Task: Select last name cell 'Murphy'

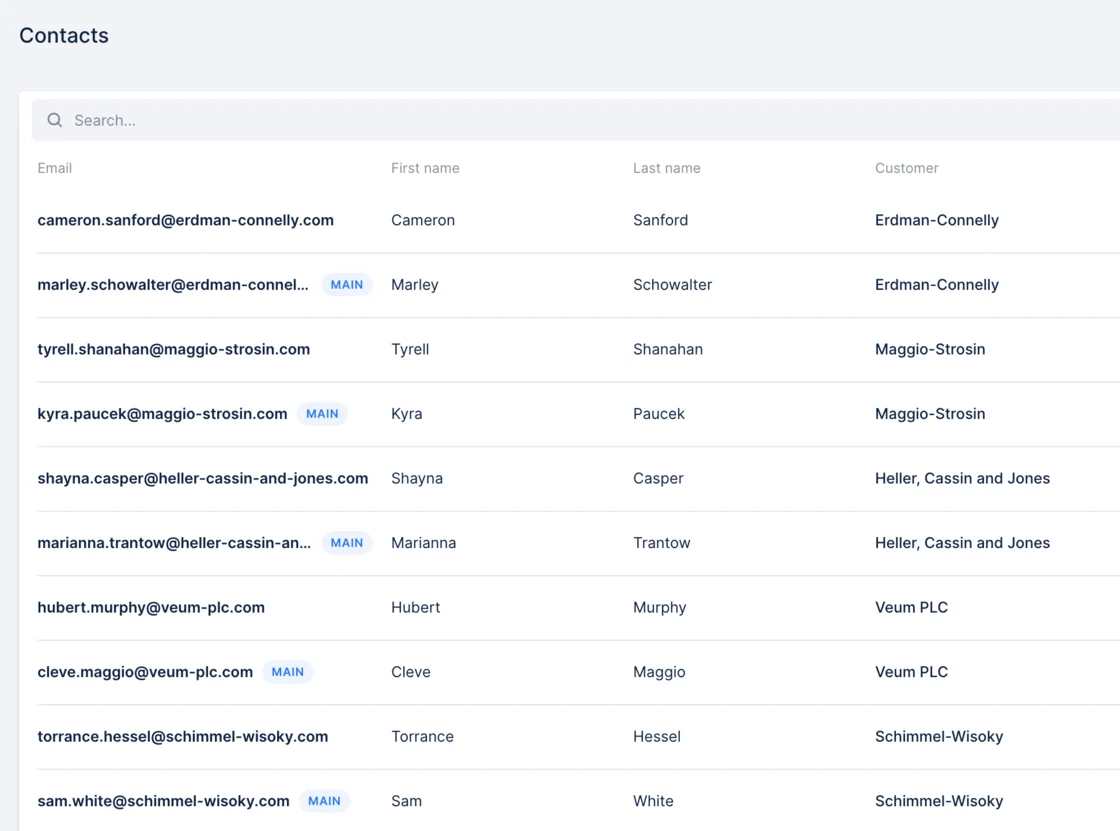Action: coord(659,607)
